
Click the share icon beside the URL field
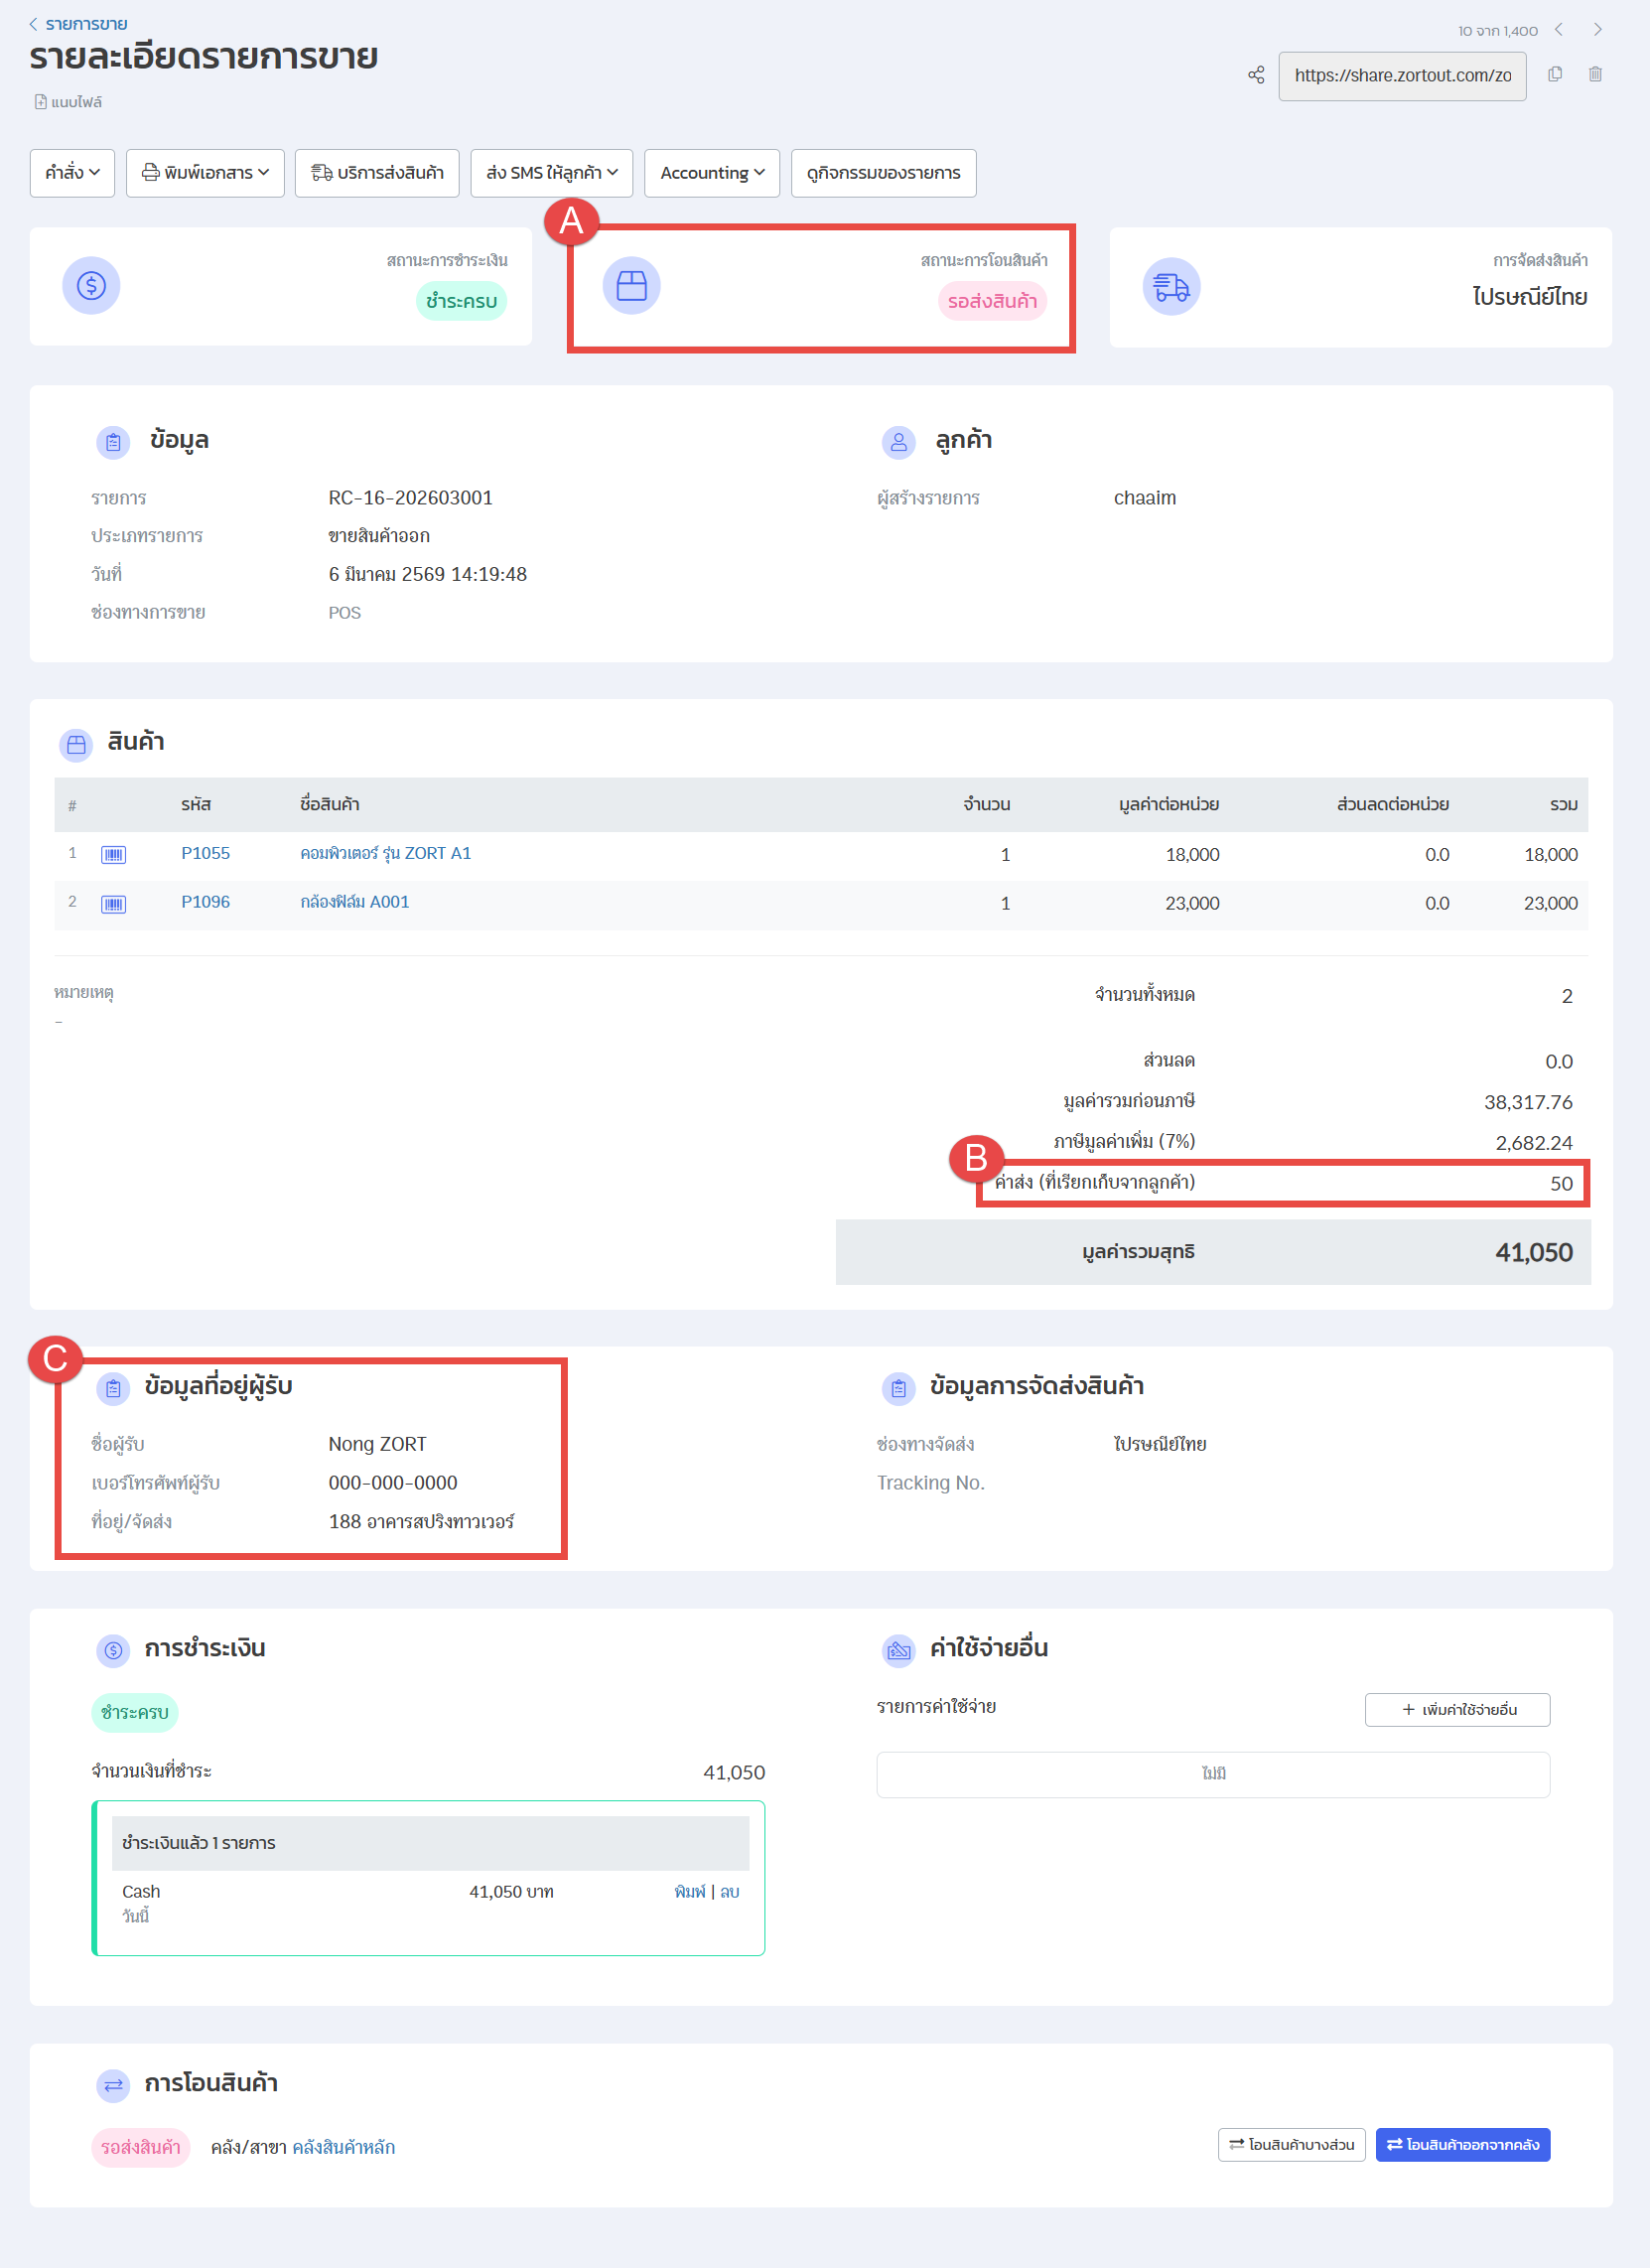(1256, 75)
